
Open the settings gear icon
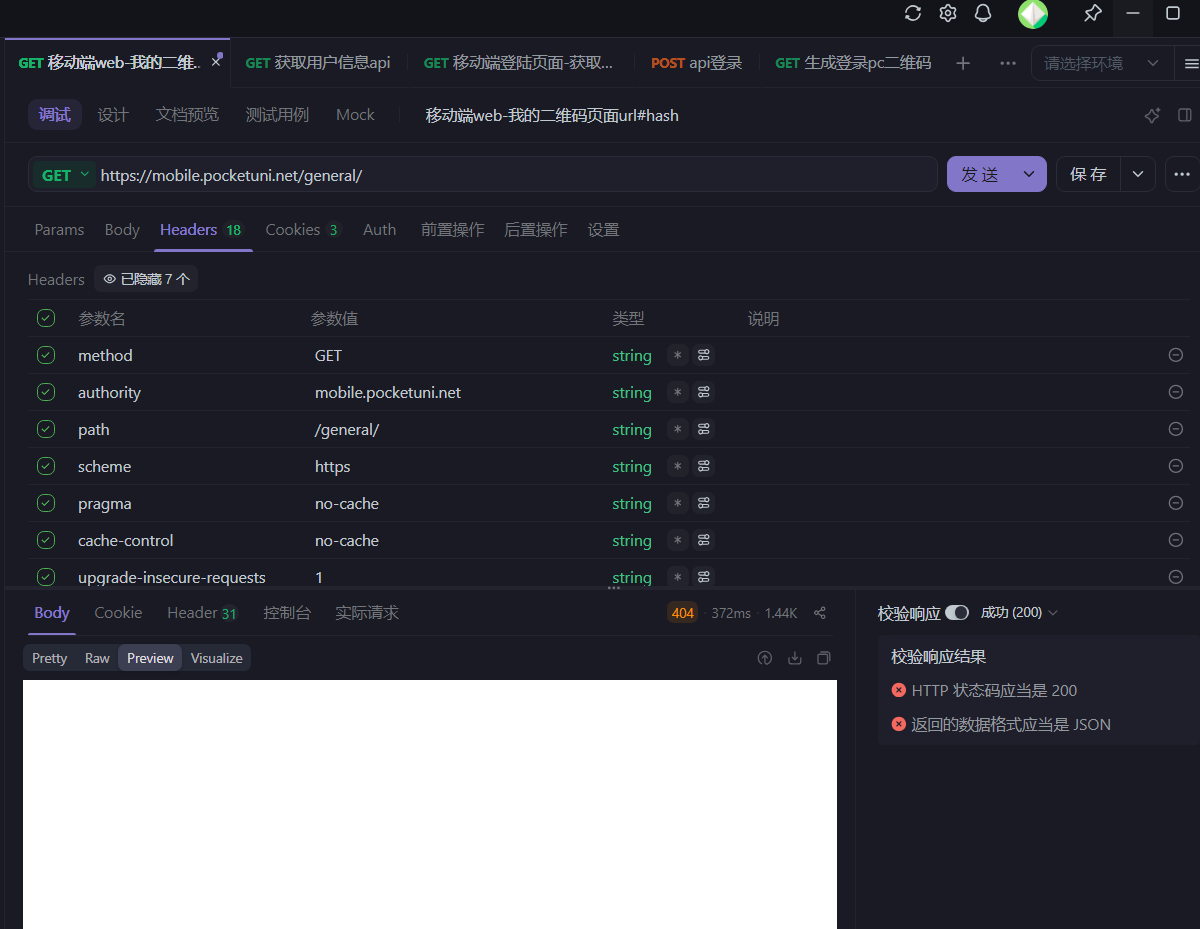[948, 13]
